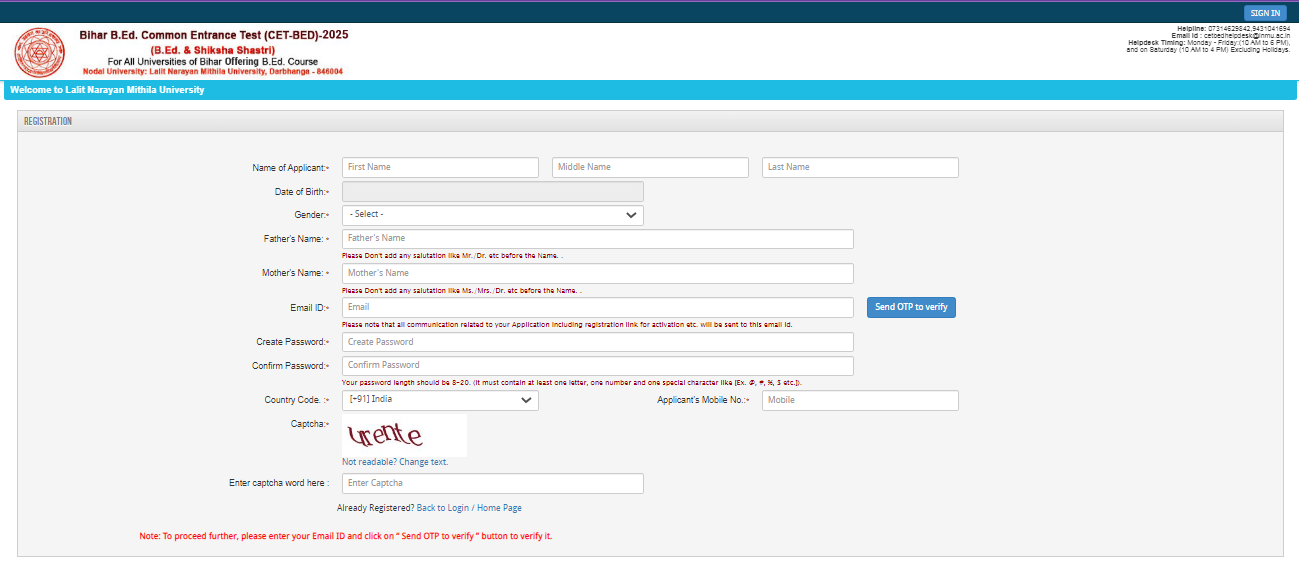Click the Mother's Name input

point(597,273)
